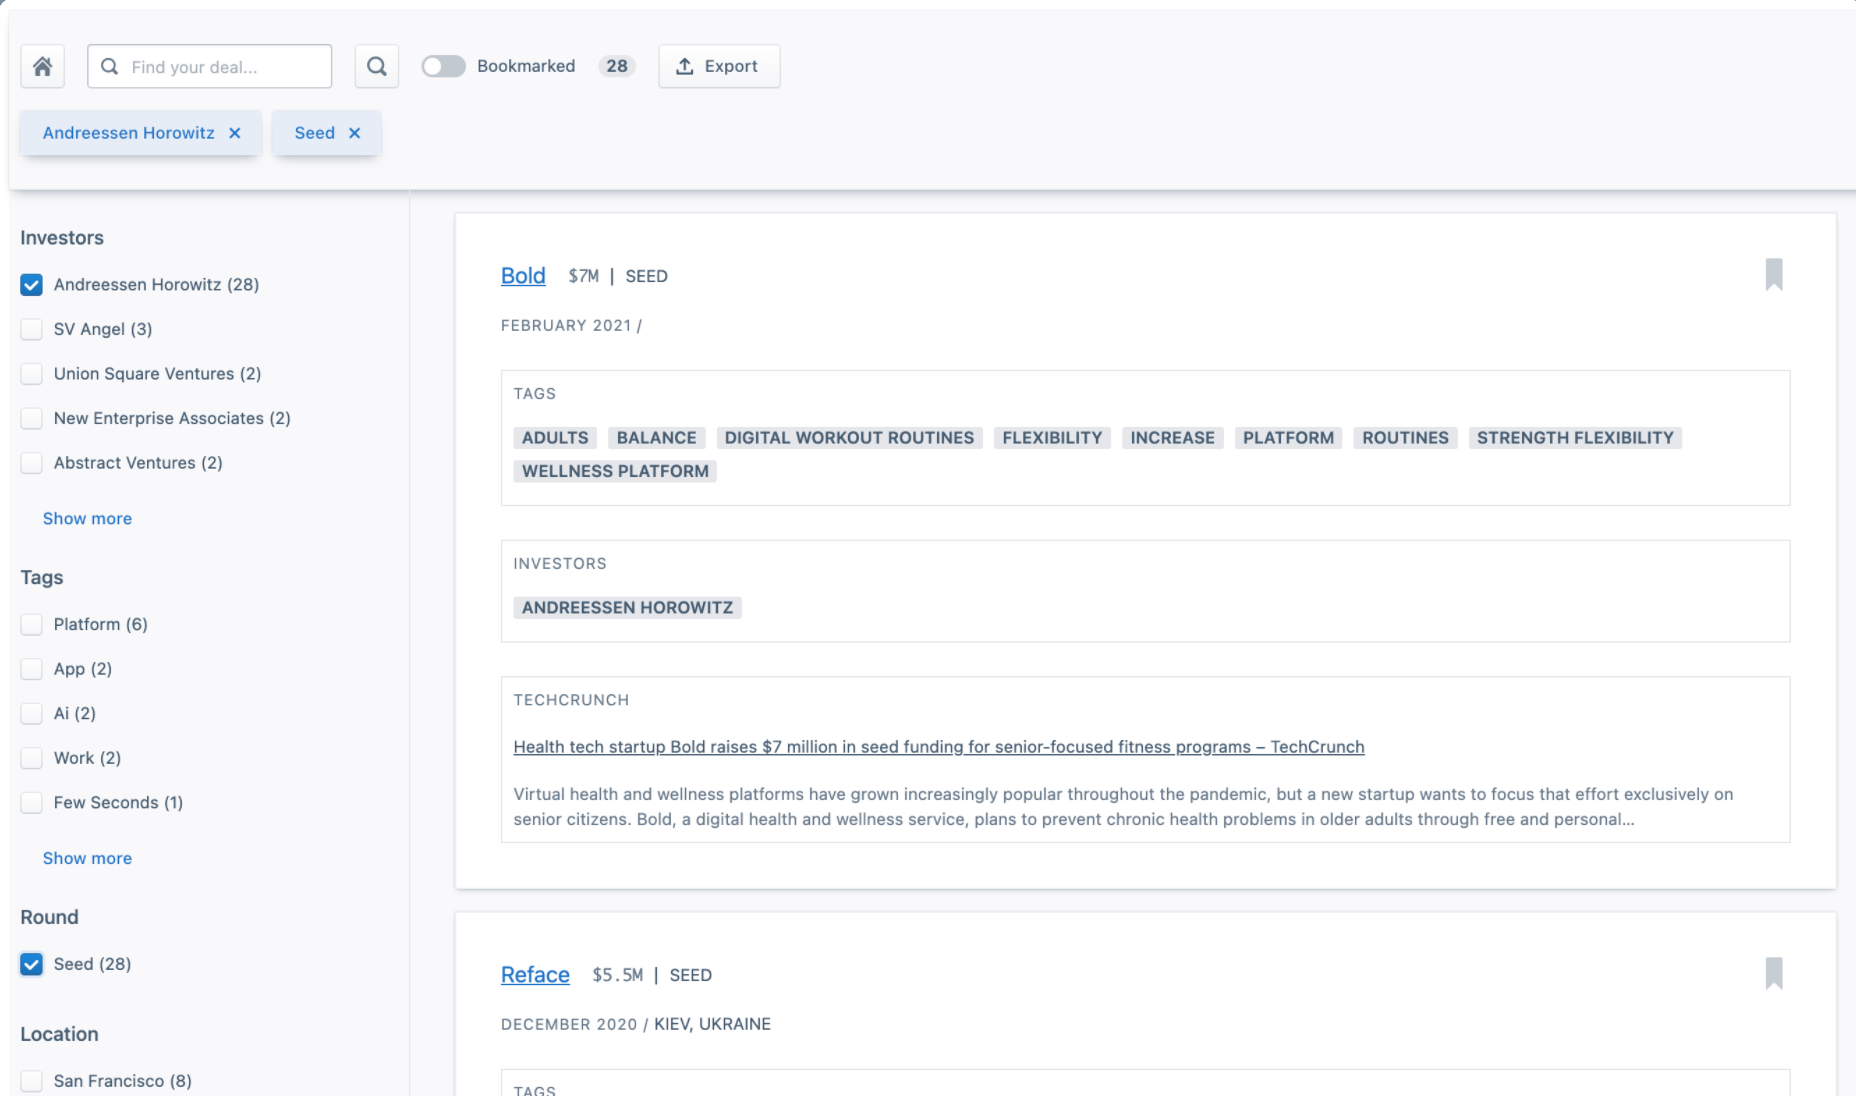Click the WELLNESS PLATFORM tag

(615, 471)
